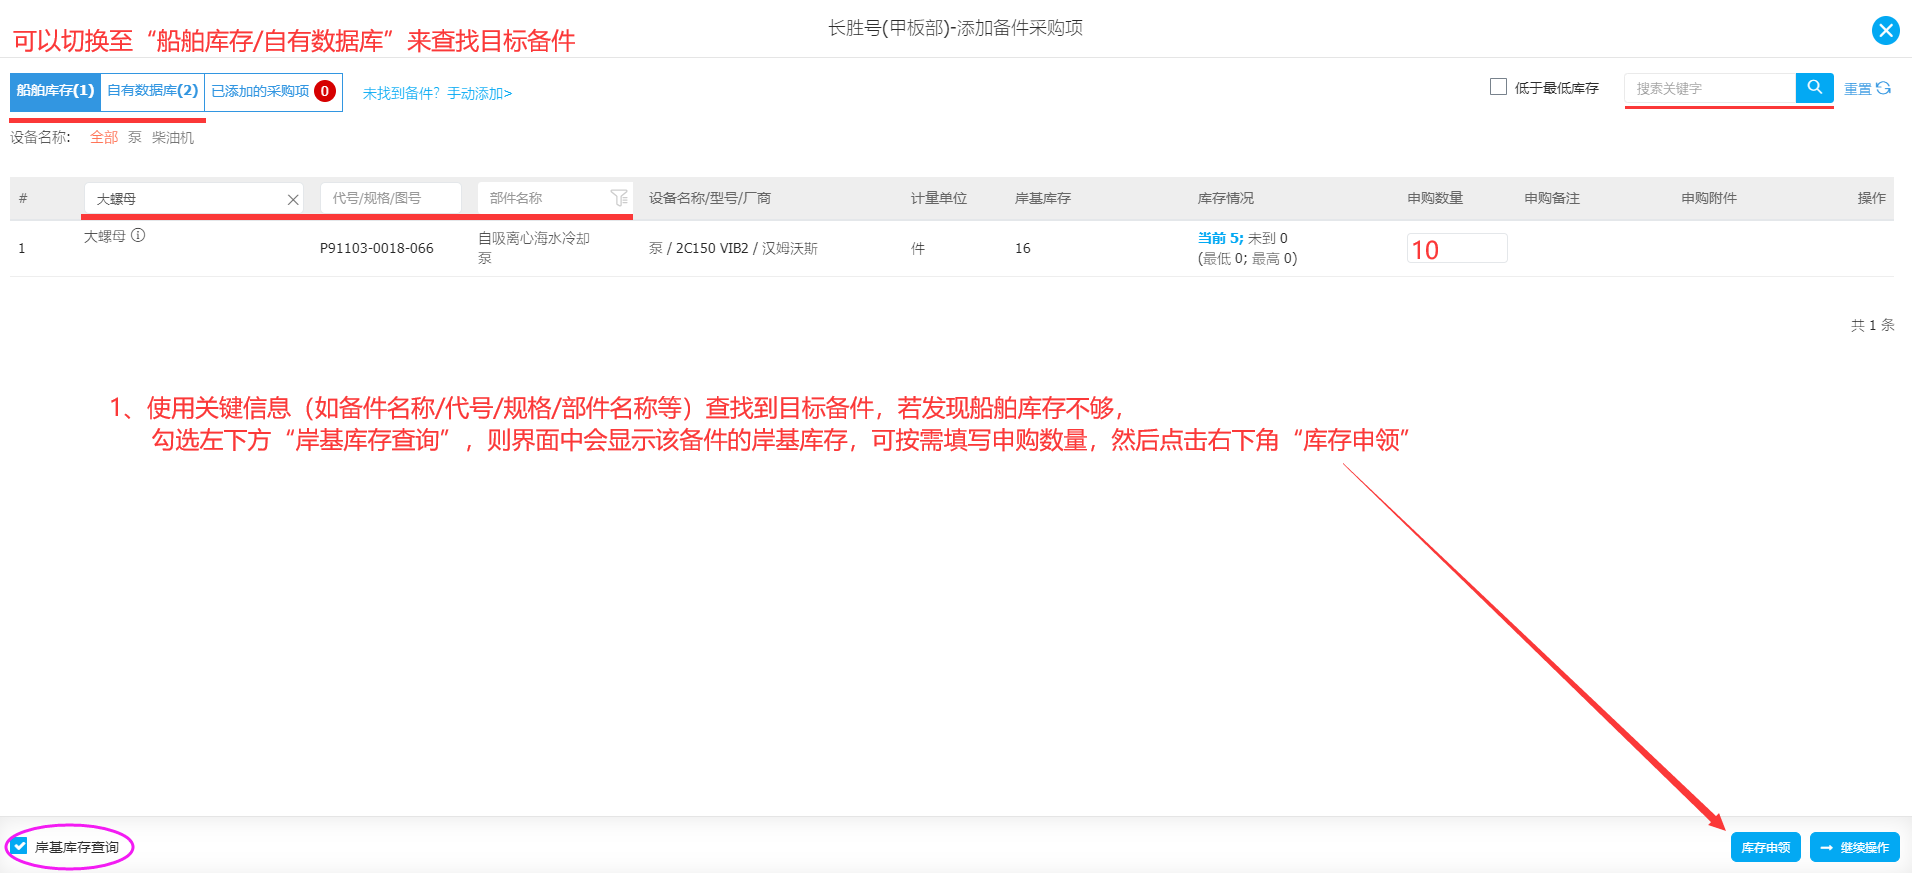
Task: Click the 申购数量 column header
Action: (x=1435, y=198)
